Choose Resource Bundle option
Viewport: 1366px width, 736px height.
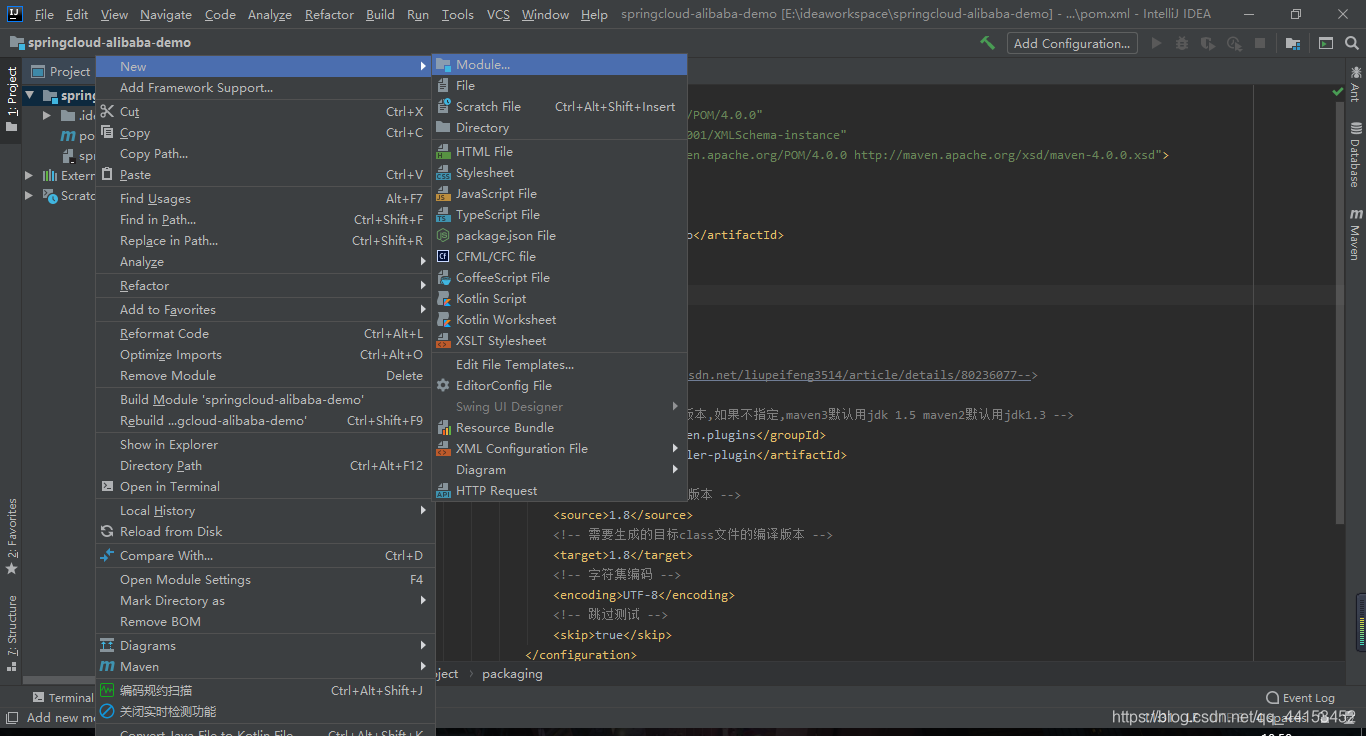[x=559, y=427]
